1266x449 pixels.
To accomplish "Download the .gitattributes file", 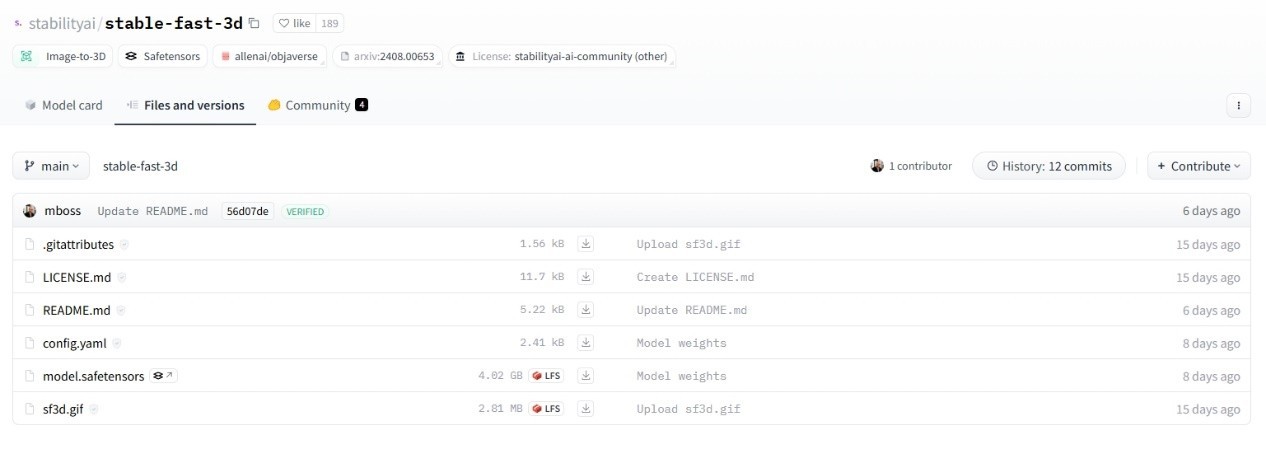I will [x=586, y=244].
